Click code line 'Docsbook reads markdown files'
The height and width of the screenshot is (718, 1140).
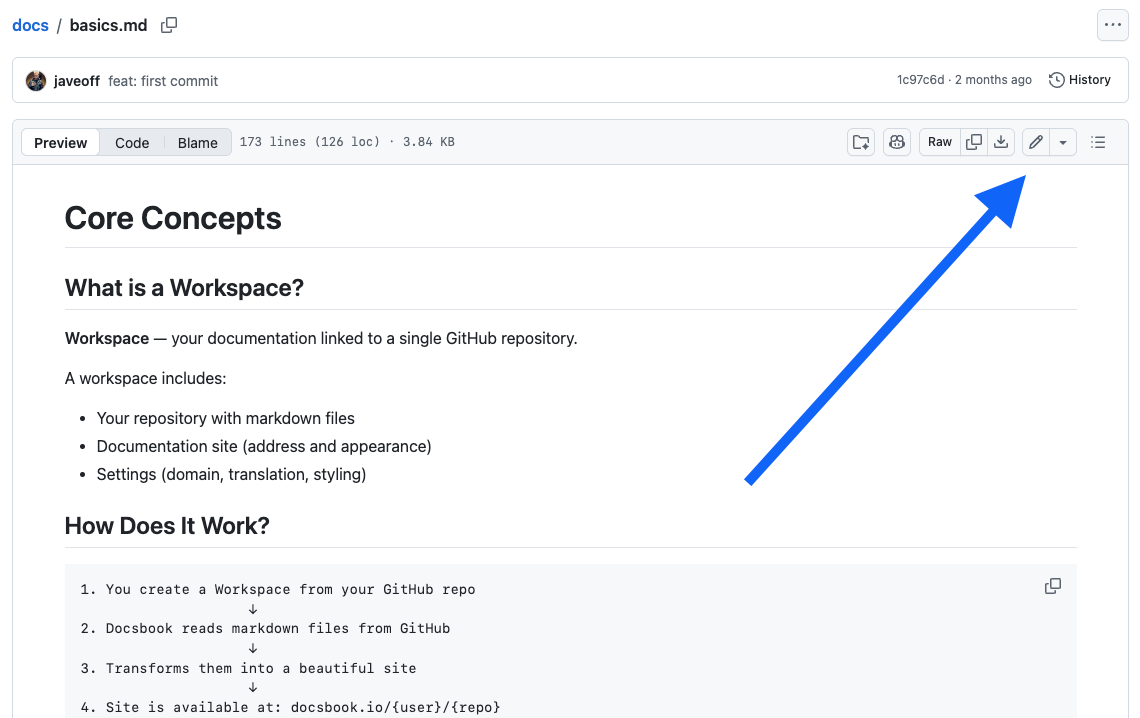(x=265, y=629)
